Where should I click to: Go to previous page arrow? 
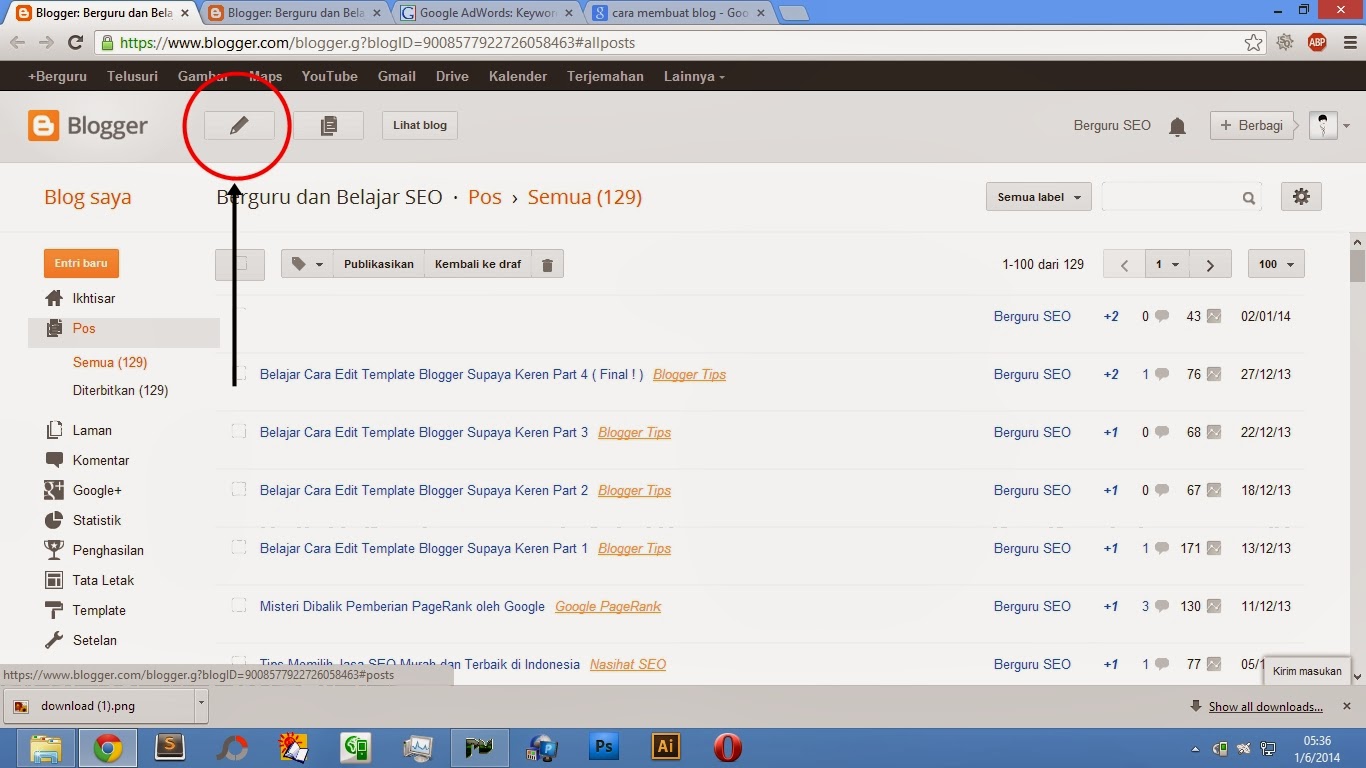1124,265
